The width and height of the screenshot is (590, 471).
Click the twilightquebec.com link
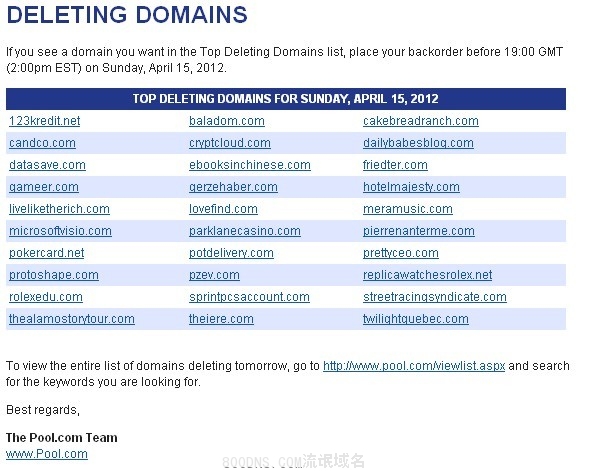coord(416,319)
